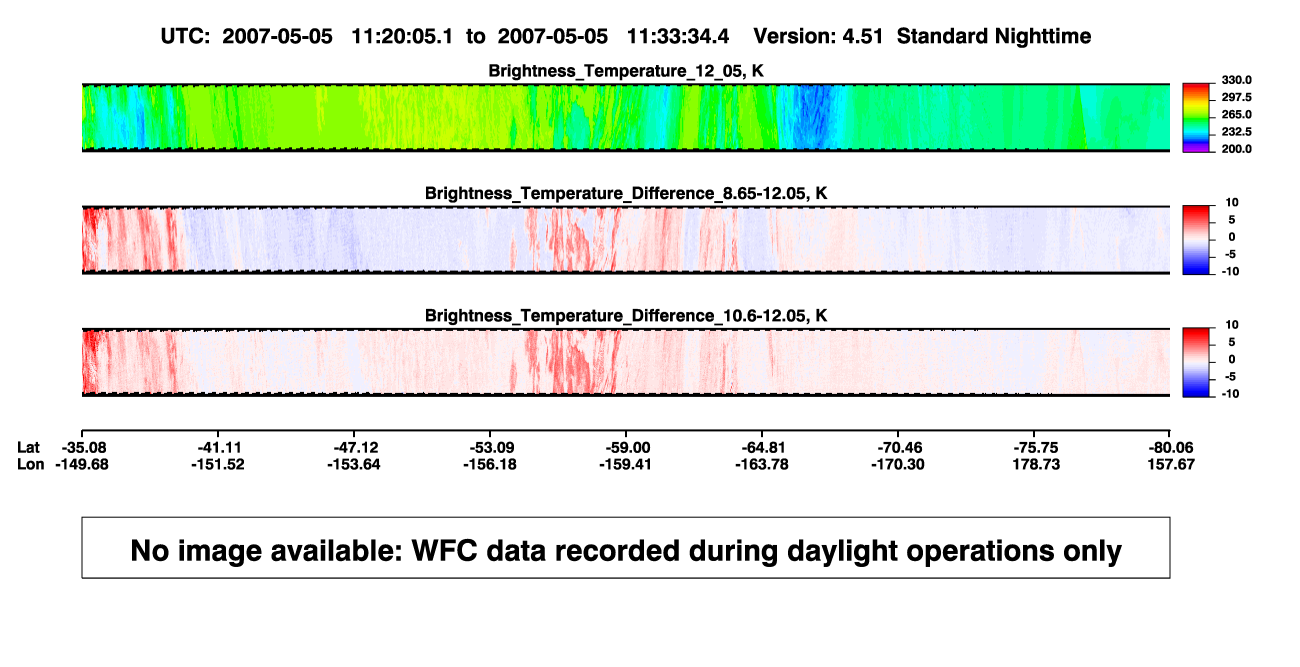
Task: Click the 265.0 colorbar label
Action: pyautogui.click(x=1235, y=114)
